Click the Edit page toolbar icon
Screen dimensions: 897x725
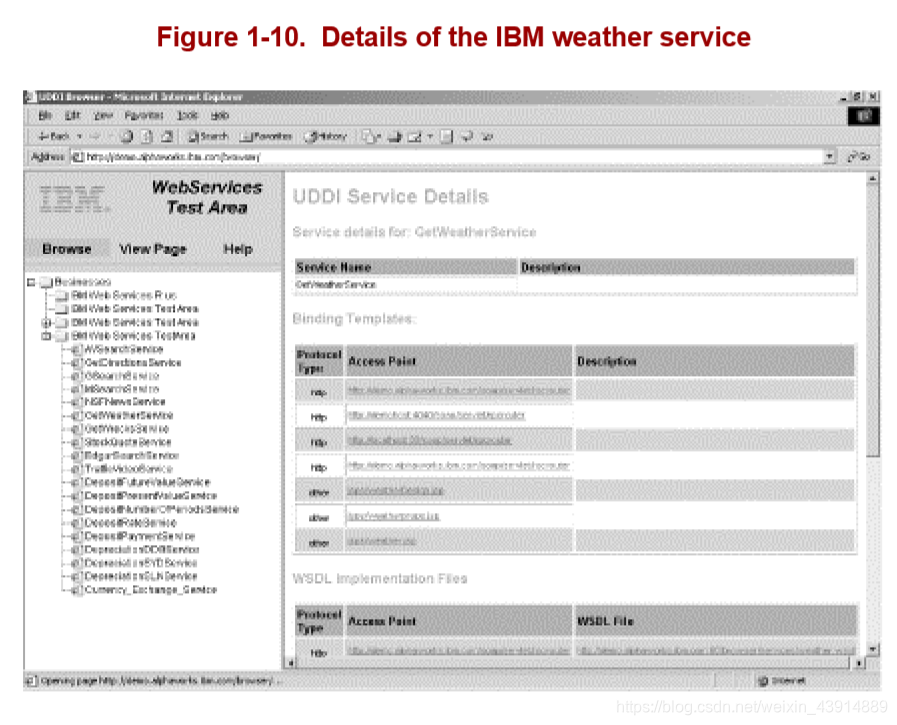click(x=415, y=136)
